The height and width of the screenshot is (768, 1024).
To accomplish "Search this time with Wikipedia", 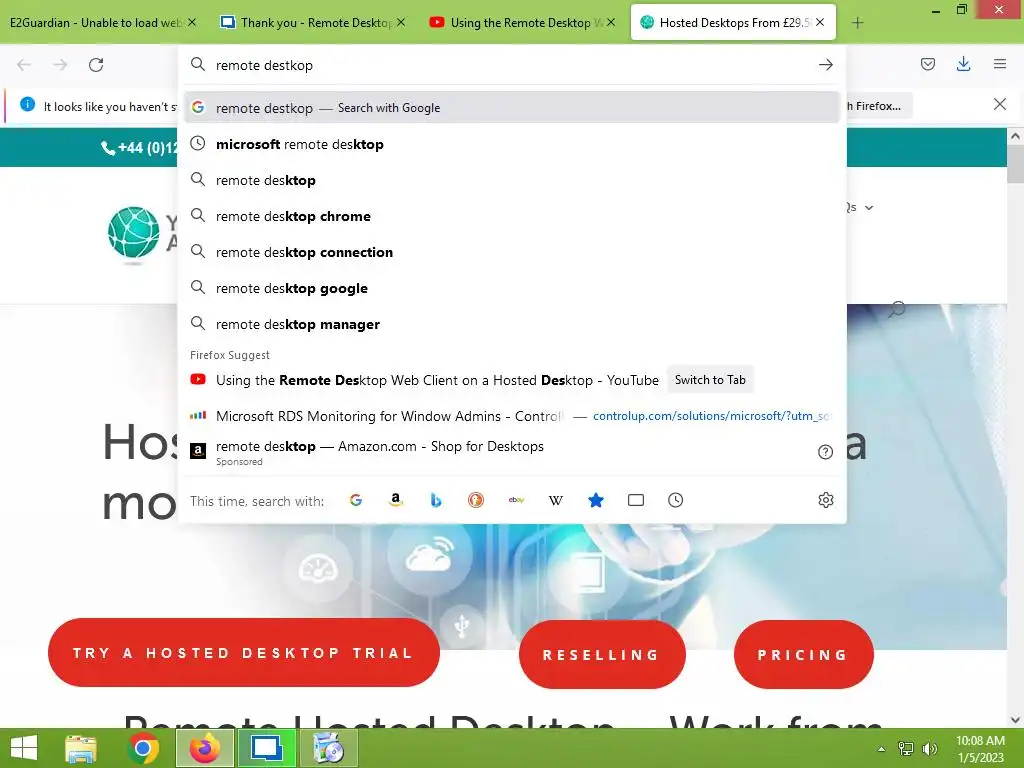I will click(x=556, y=500).
